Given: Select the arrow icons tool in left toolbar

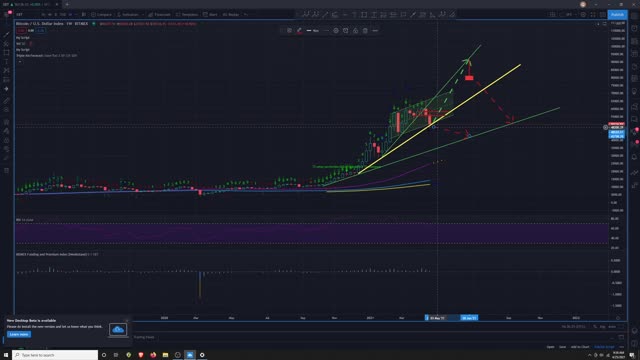Looking at the screenshot, I should coord(6,89).
